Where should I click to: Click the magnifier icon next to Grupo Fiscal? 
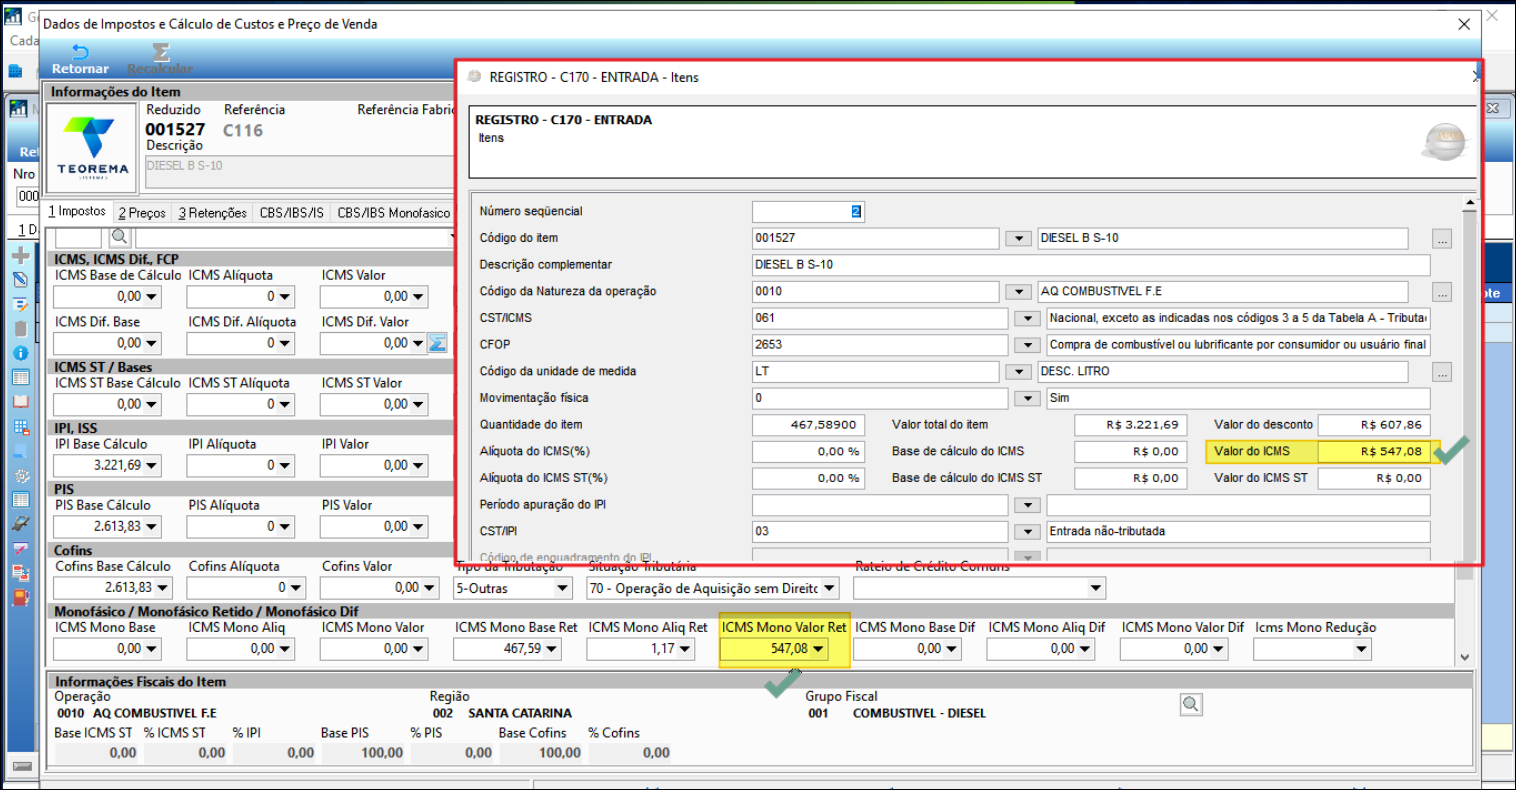(x=1190, y=704)
